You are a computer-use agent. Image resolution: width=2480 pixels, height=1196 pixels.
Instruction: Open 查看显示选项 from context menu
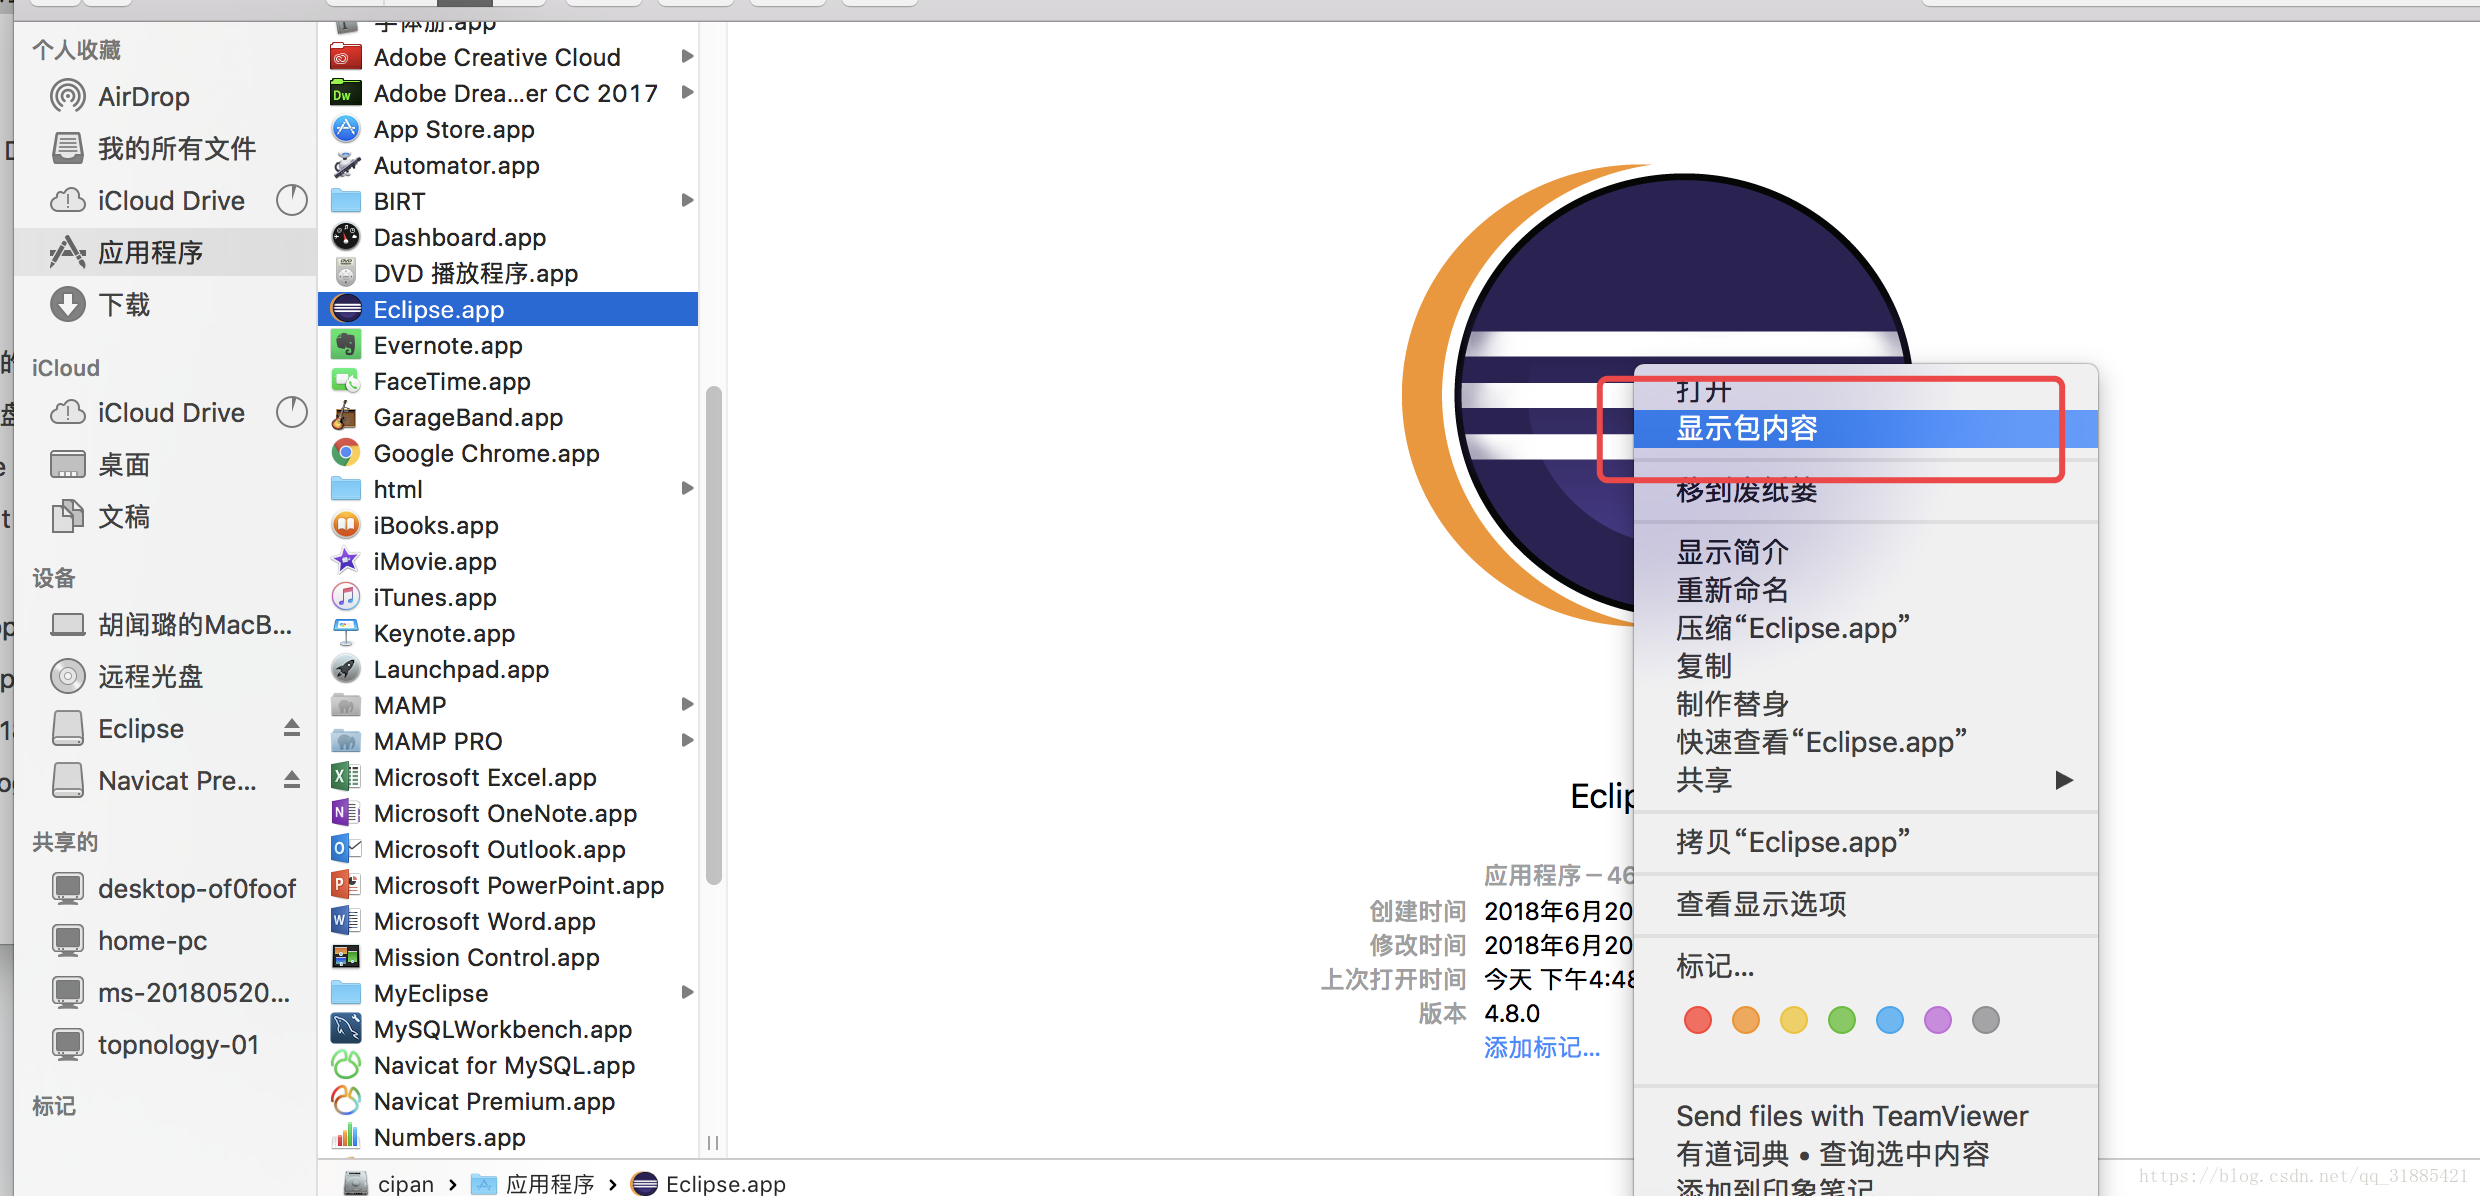tap(1865, 904)
